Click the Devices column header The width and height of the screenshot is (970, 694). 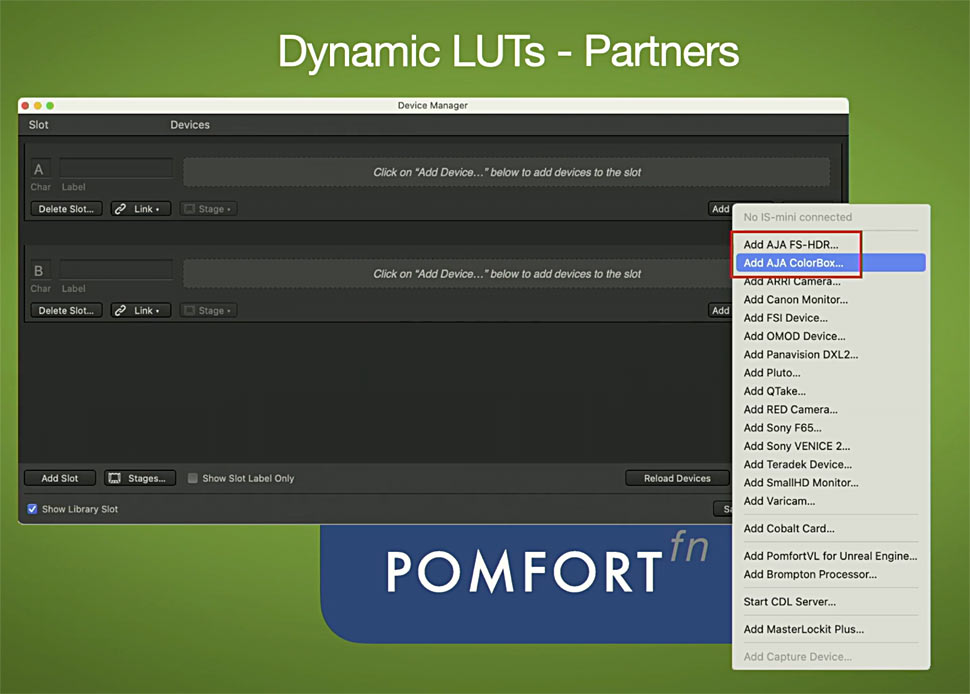[x=190, y=125]
